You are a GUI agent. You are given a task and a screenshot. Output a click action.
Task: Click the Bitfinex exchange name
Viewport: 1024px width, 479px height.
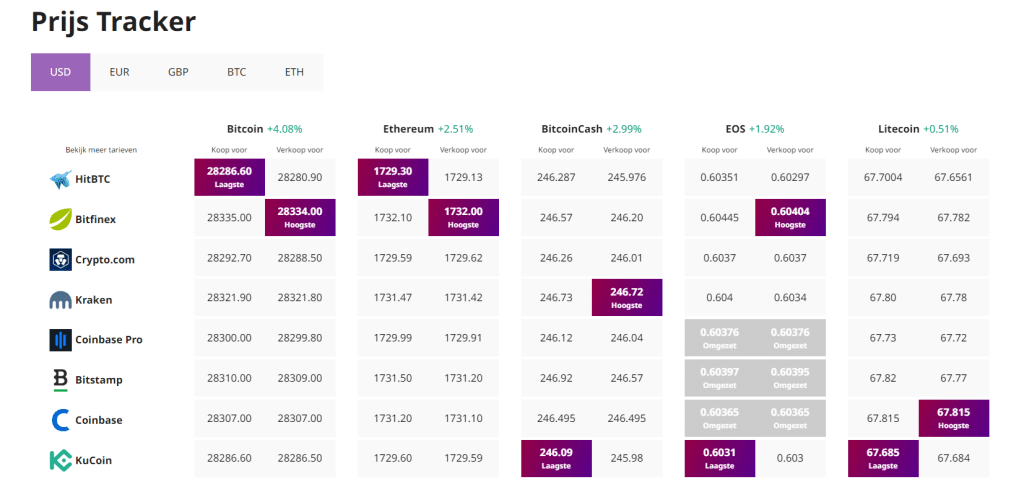95,219
